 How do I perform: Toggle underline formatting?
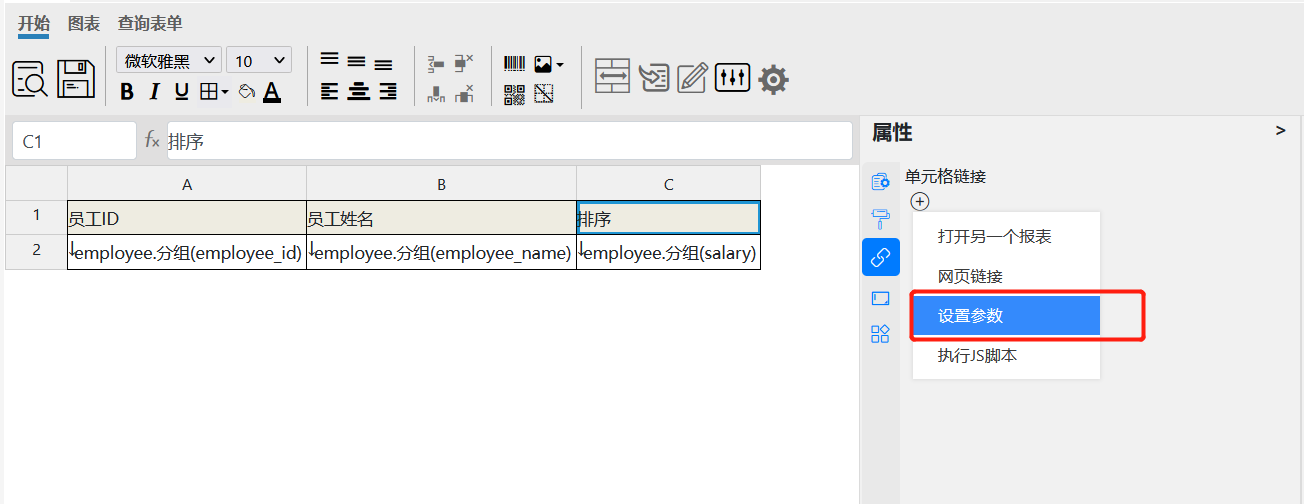[x=181, y=92]
